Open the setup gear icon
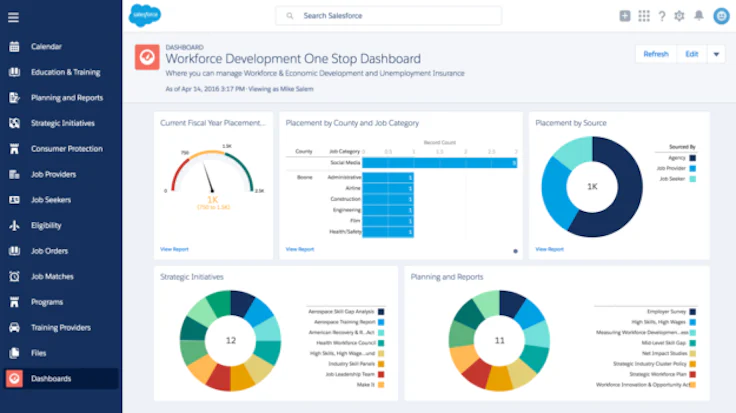 tap(679, 16)
